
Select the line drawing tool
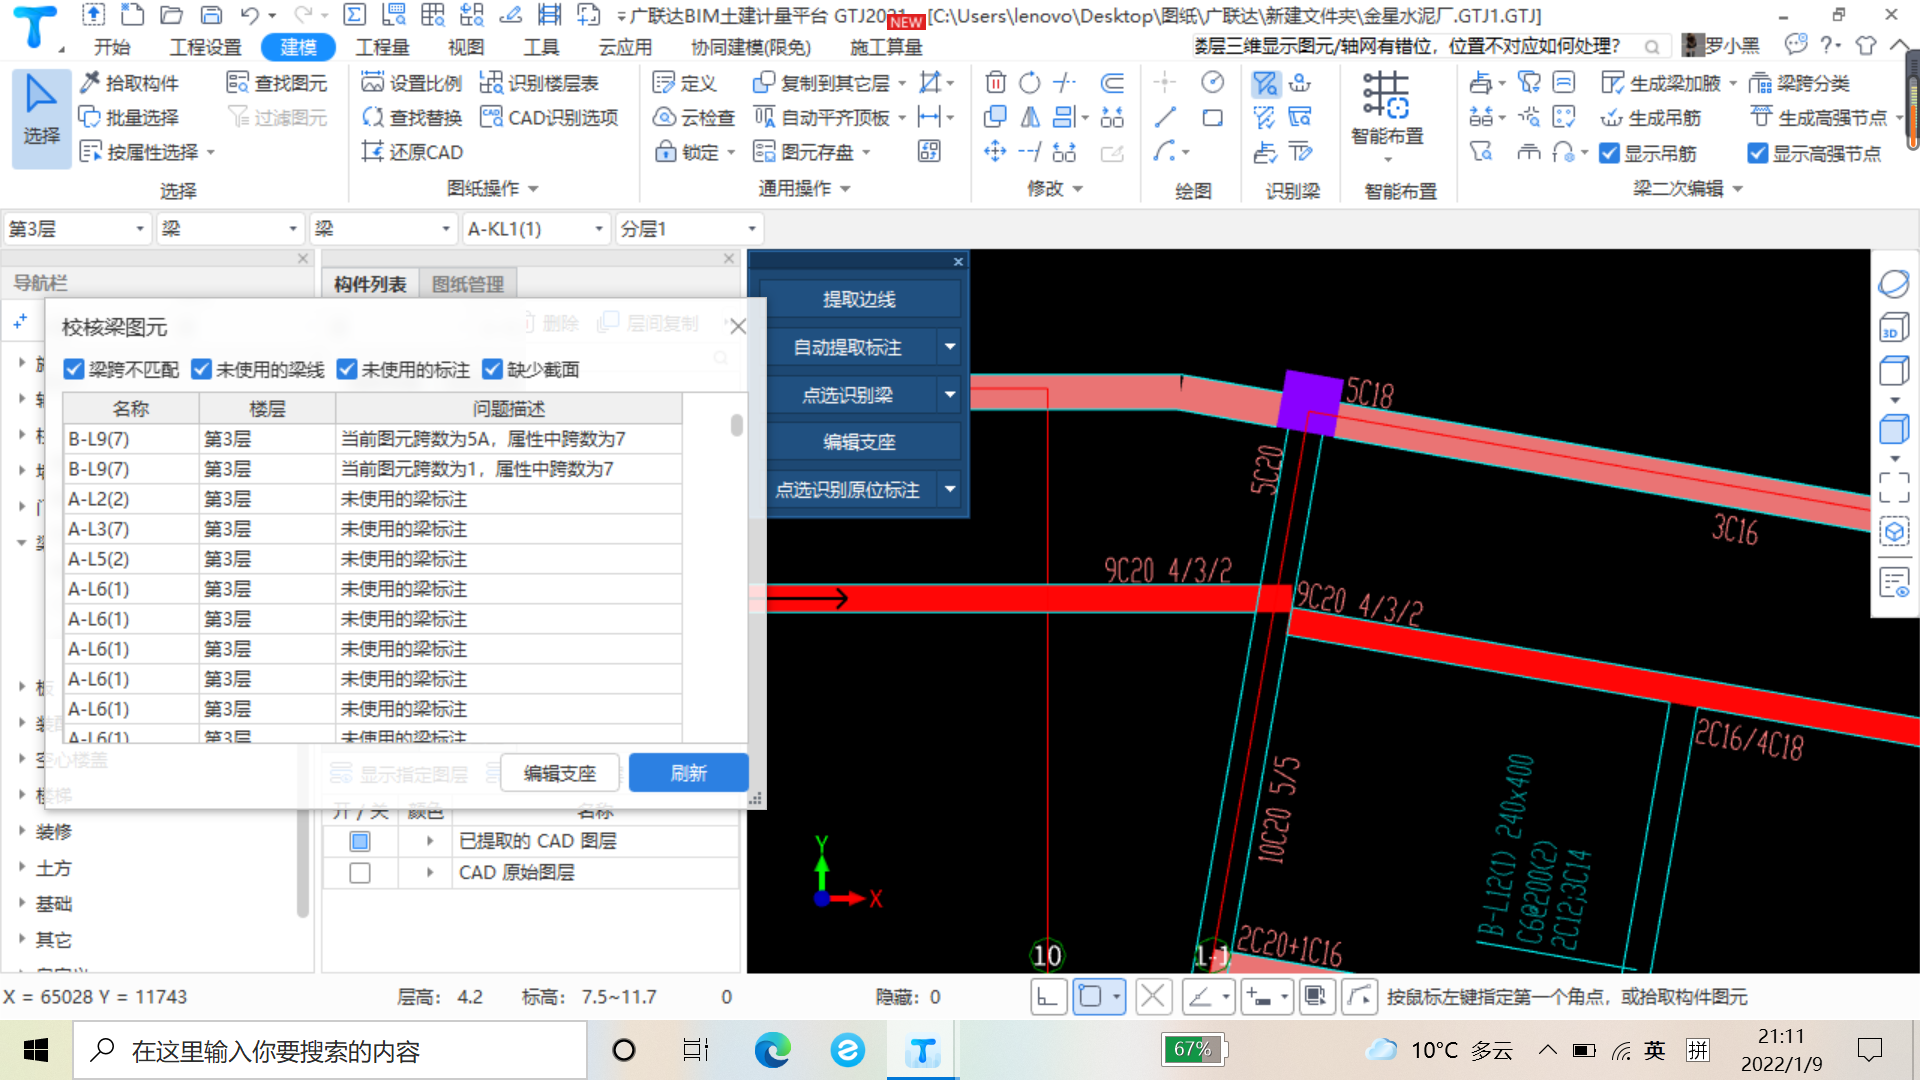1164,117
